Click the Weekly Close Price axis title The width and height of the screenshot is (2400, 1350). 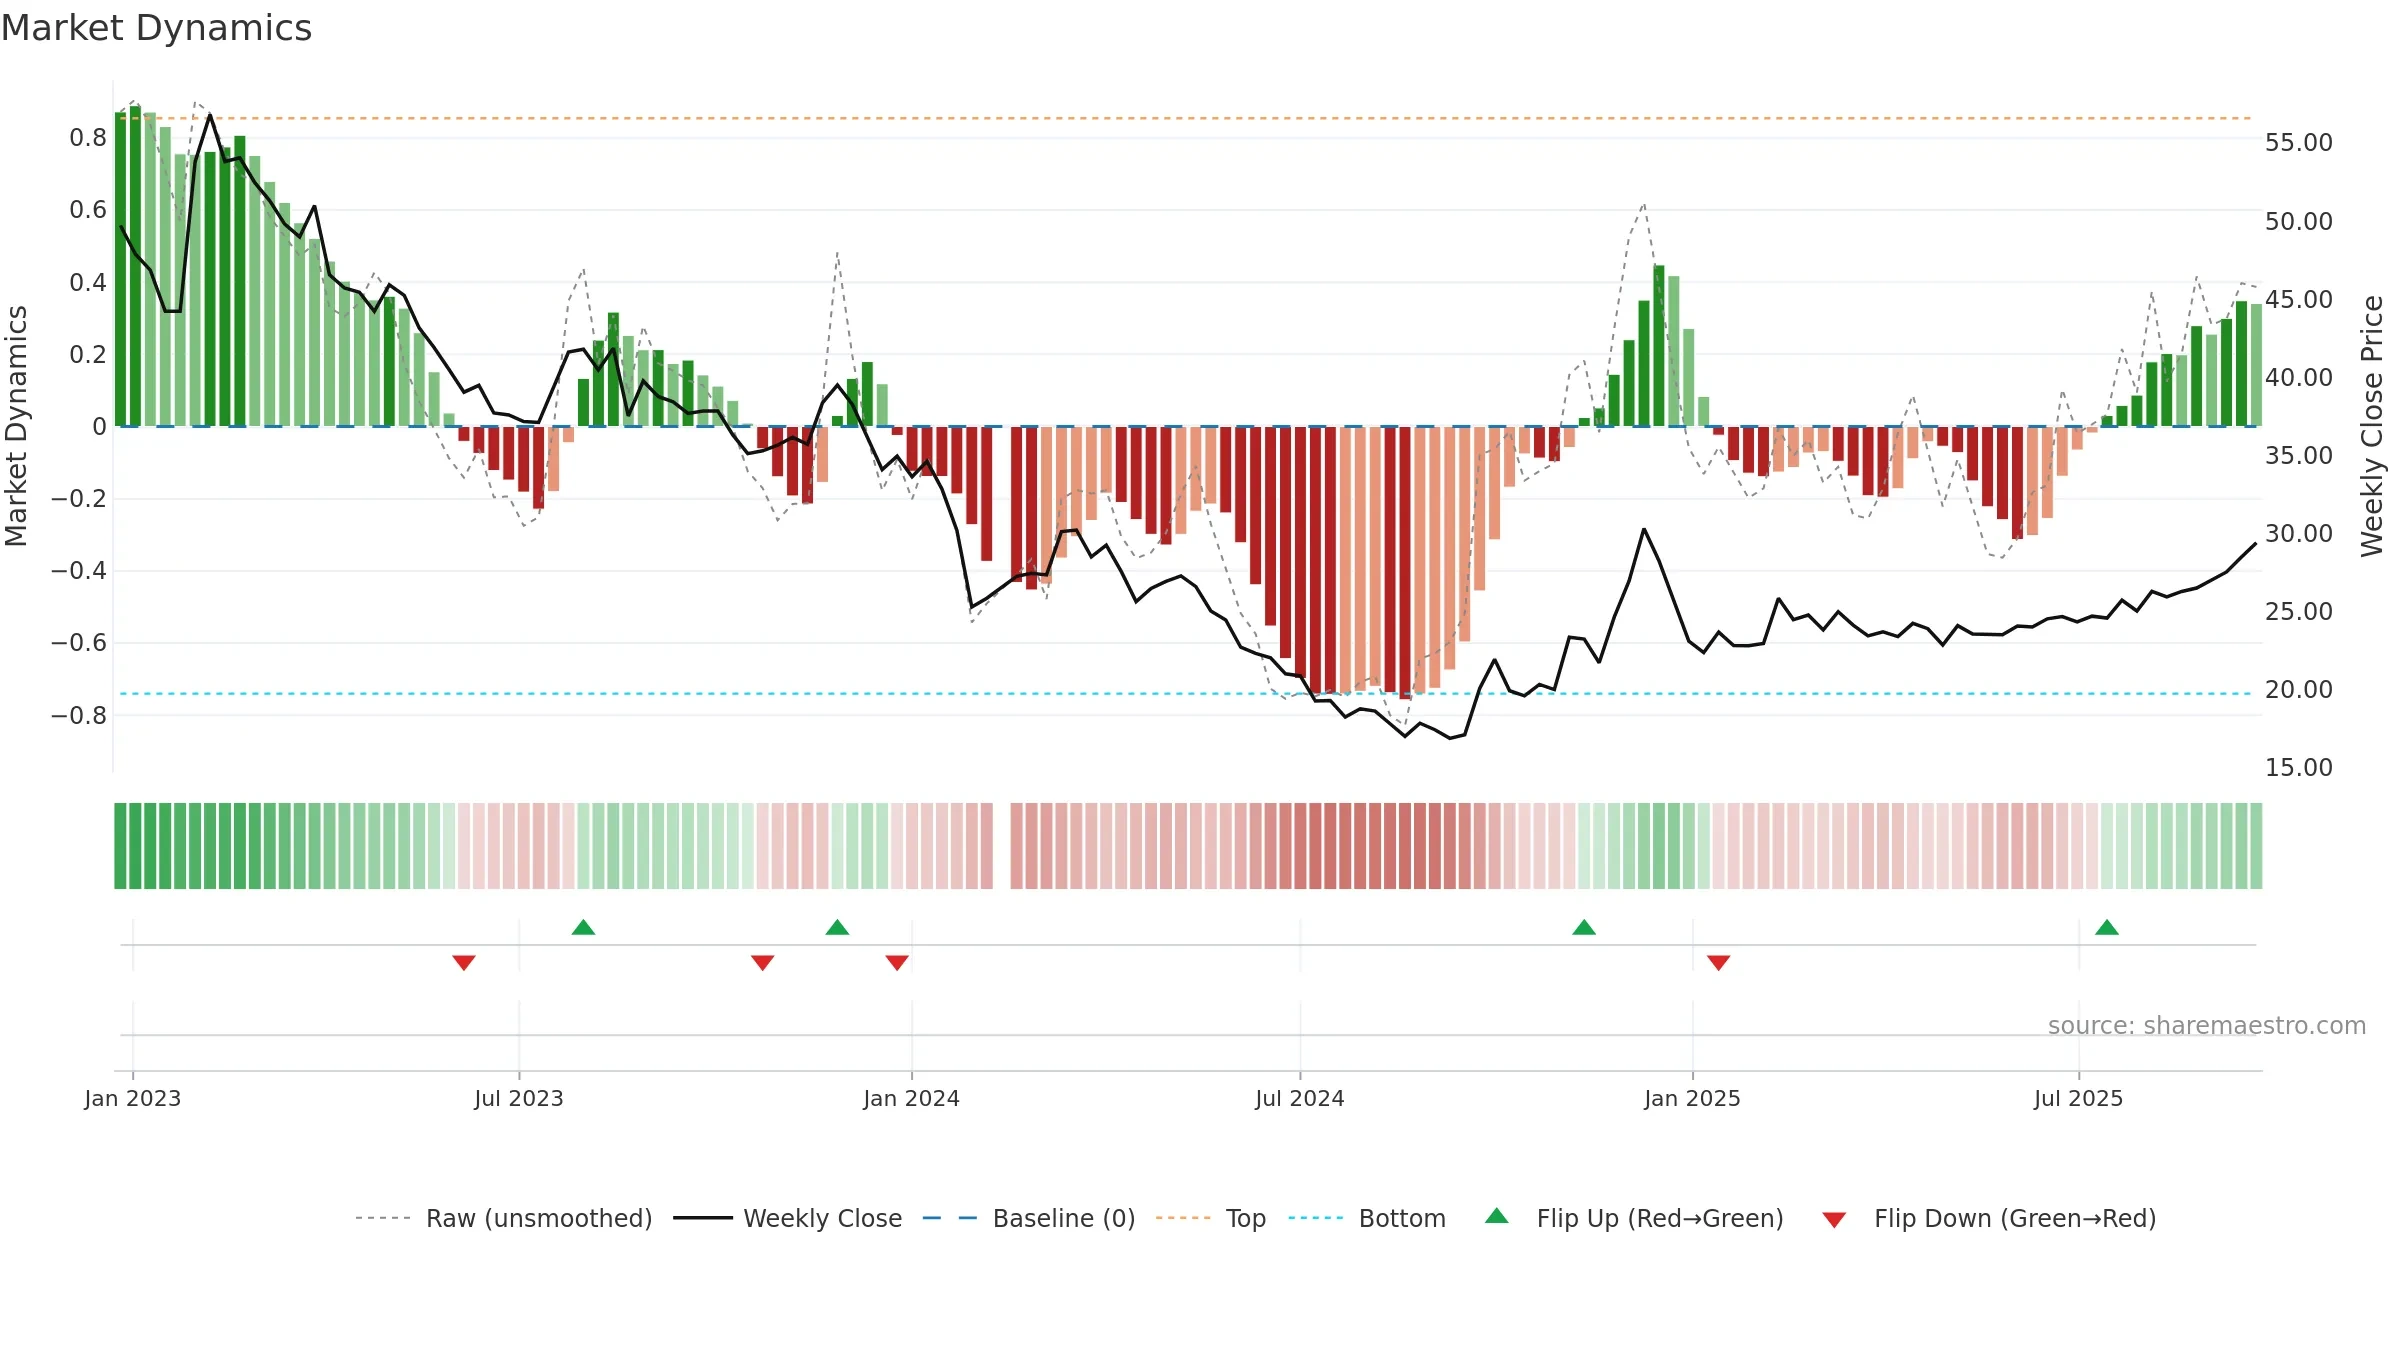point(2372,426)
